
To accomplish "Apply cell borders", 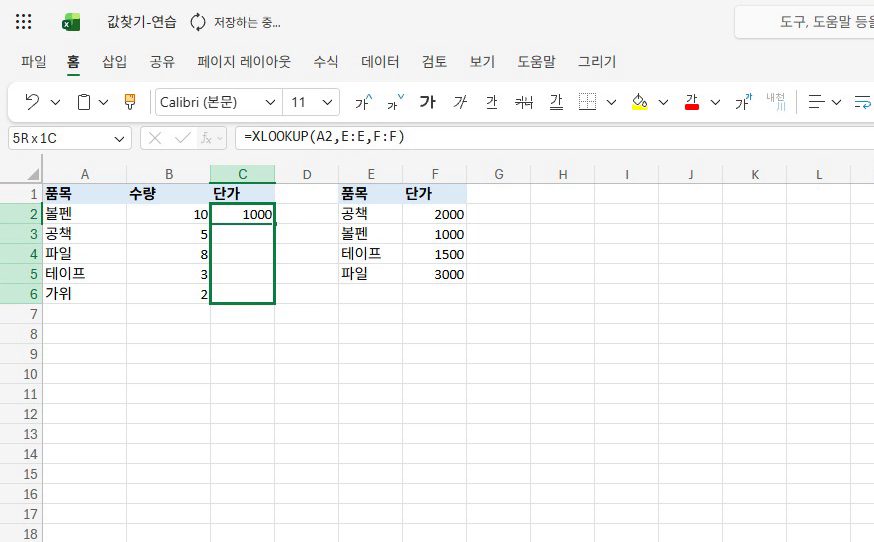I will (587, 102).
